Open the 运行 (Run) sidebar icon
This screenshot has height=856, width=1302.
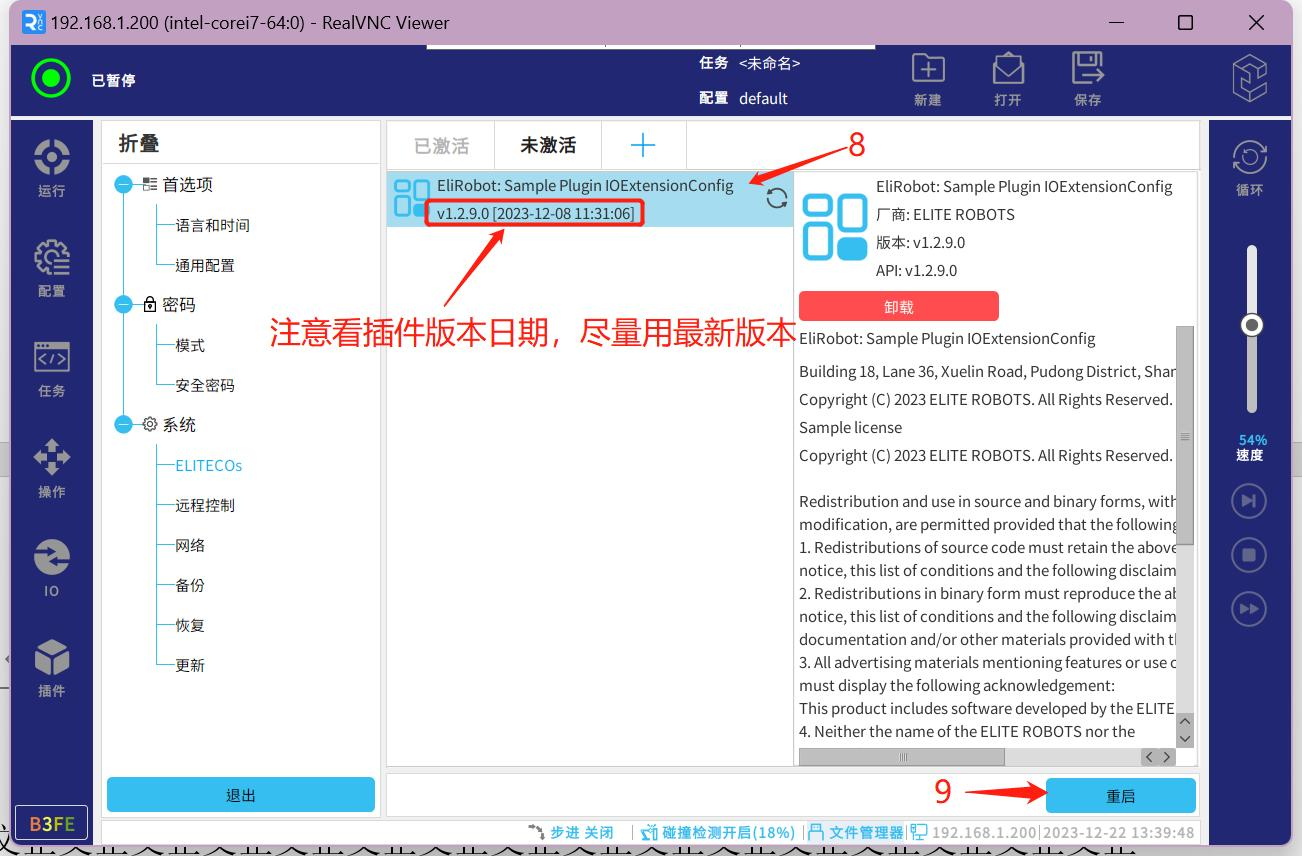(51, 167)
